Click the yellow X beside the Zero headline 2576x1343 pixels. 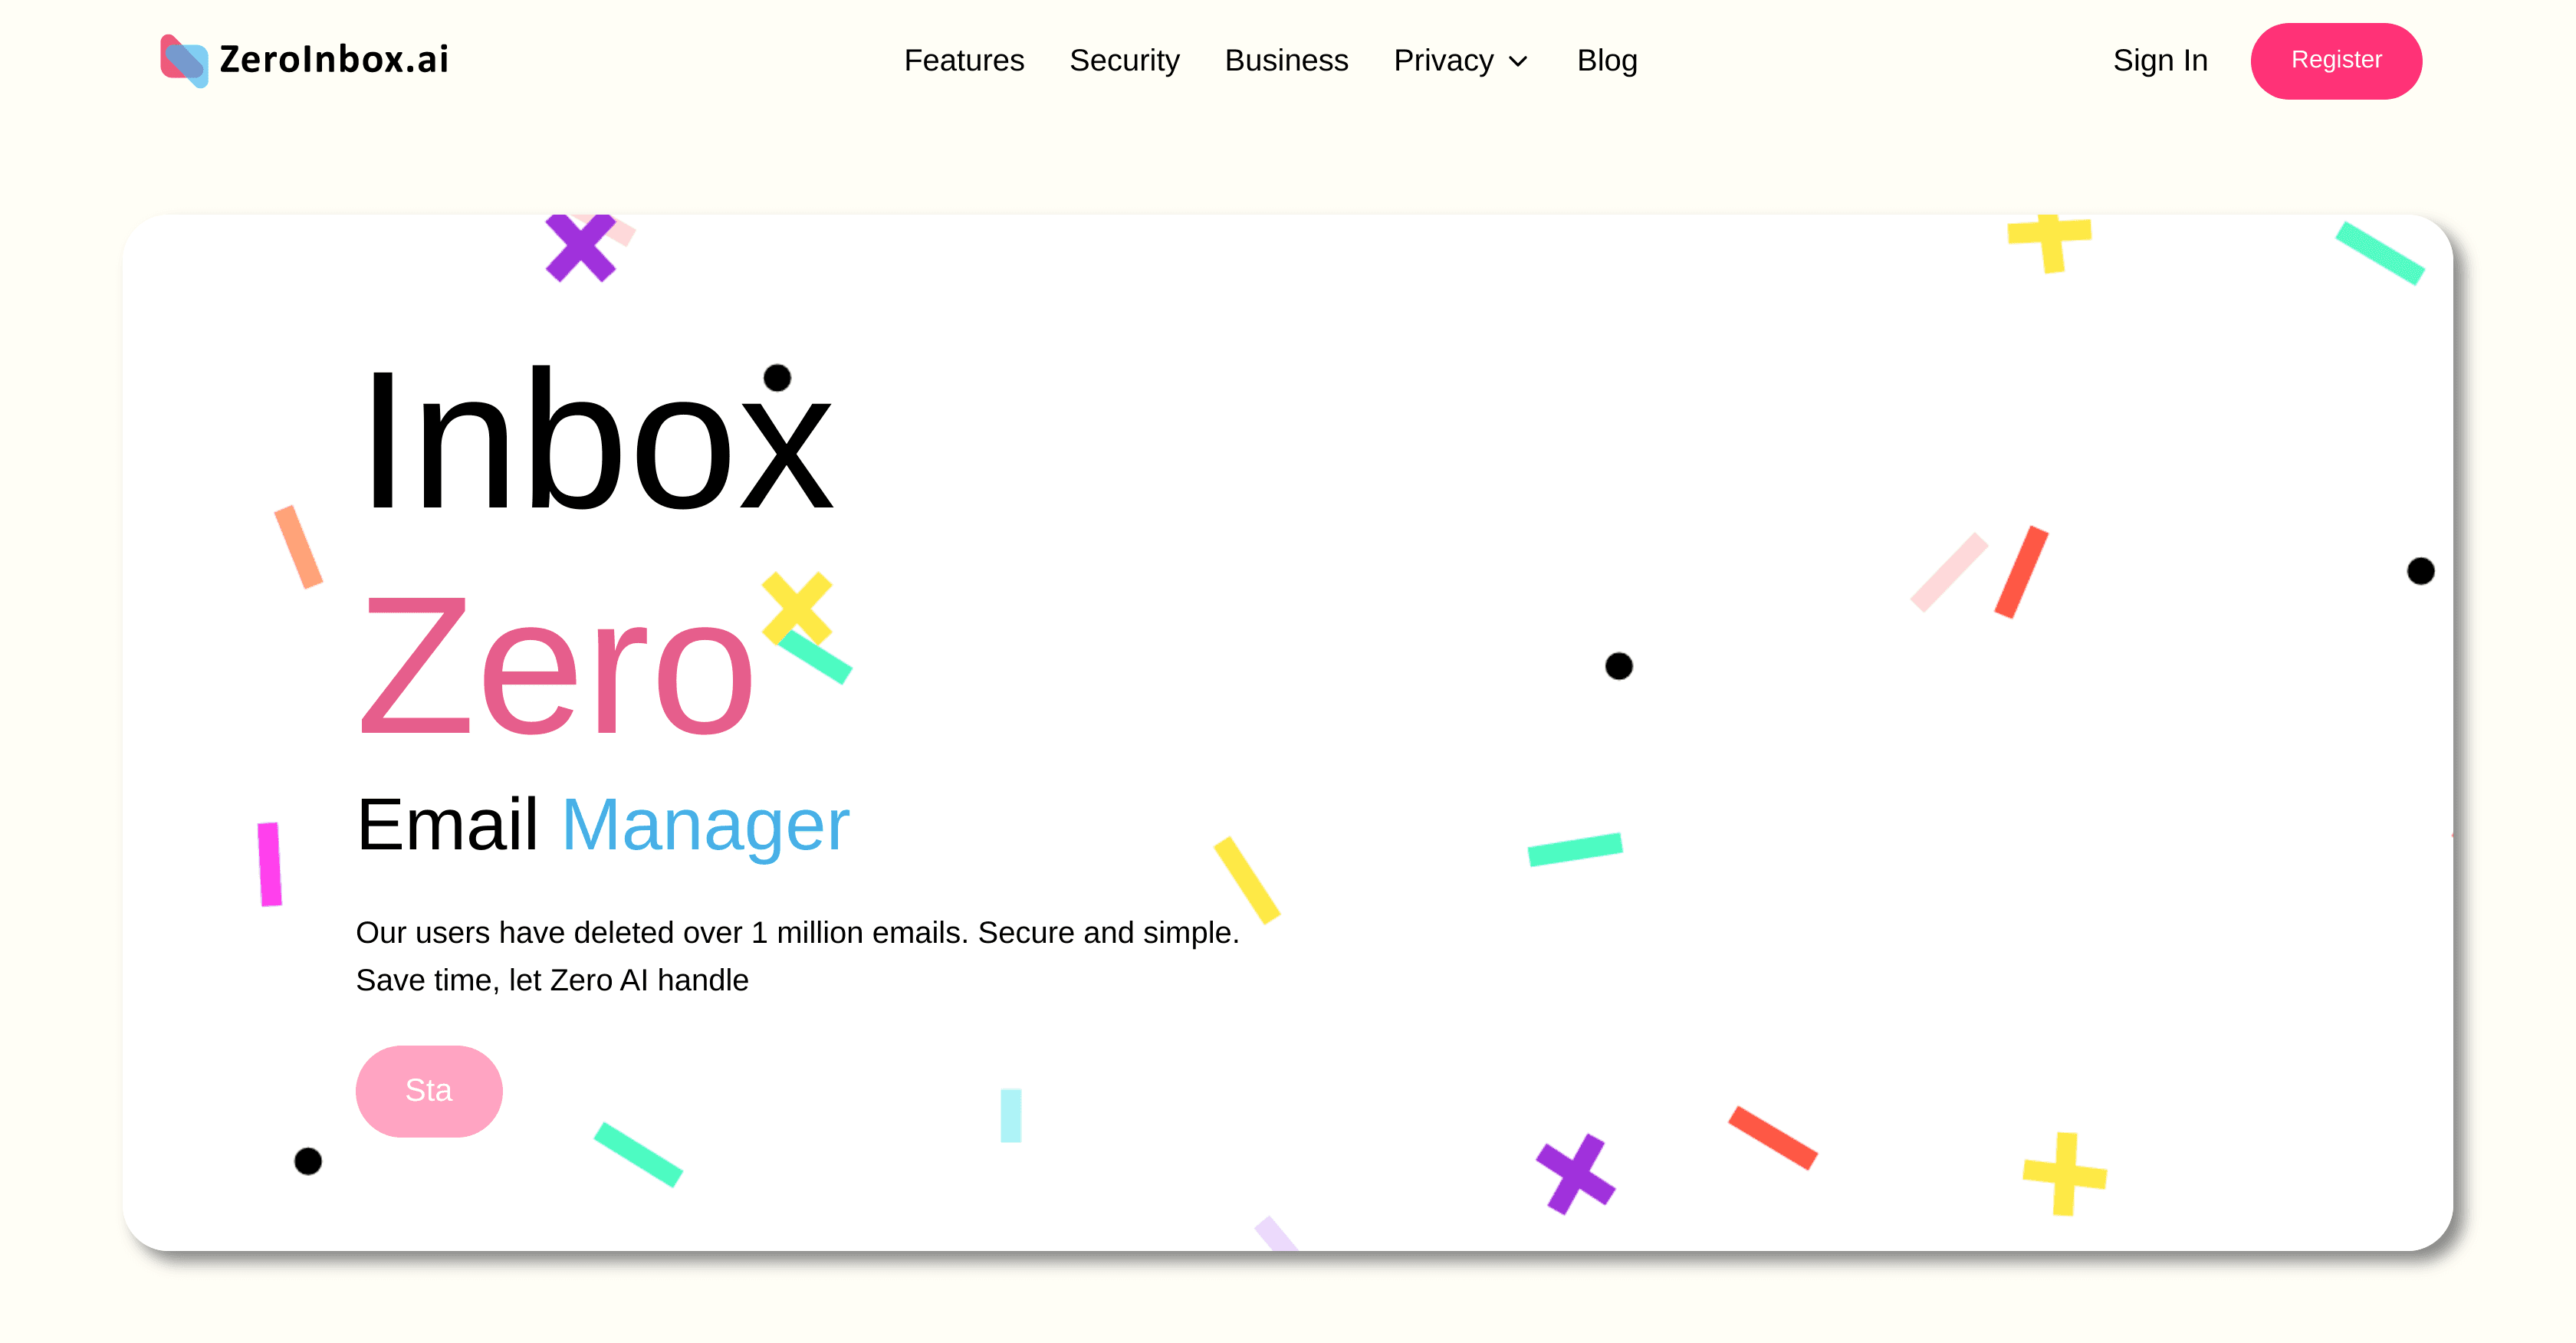pyautogui.click(x=800, y=608)
